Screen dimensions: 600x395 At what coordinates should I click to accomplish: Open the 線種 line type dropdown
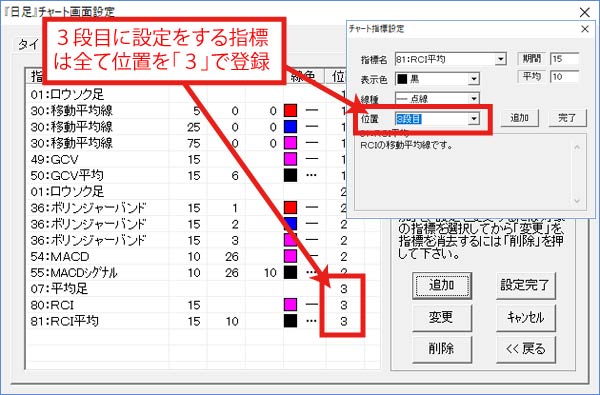(x=437, y=99)
